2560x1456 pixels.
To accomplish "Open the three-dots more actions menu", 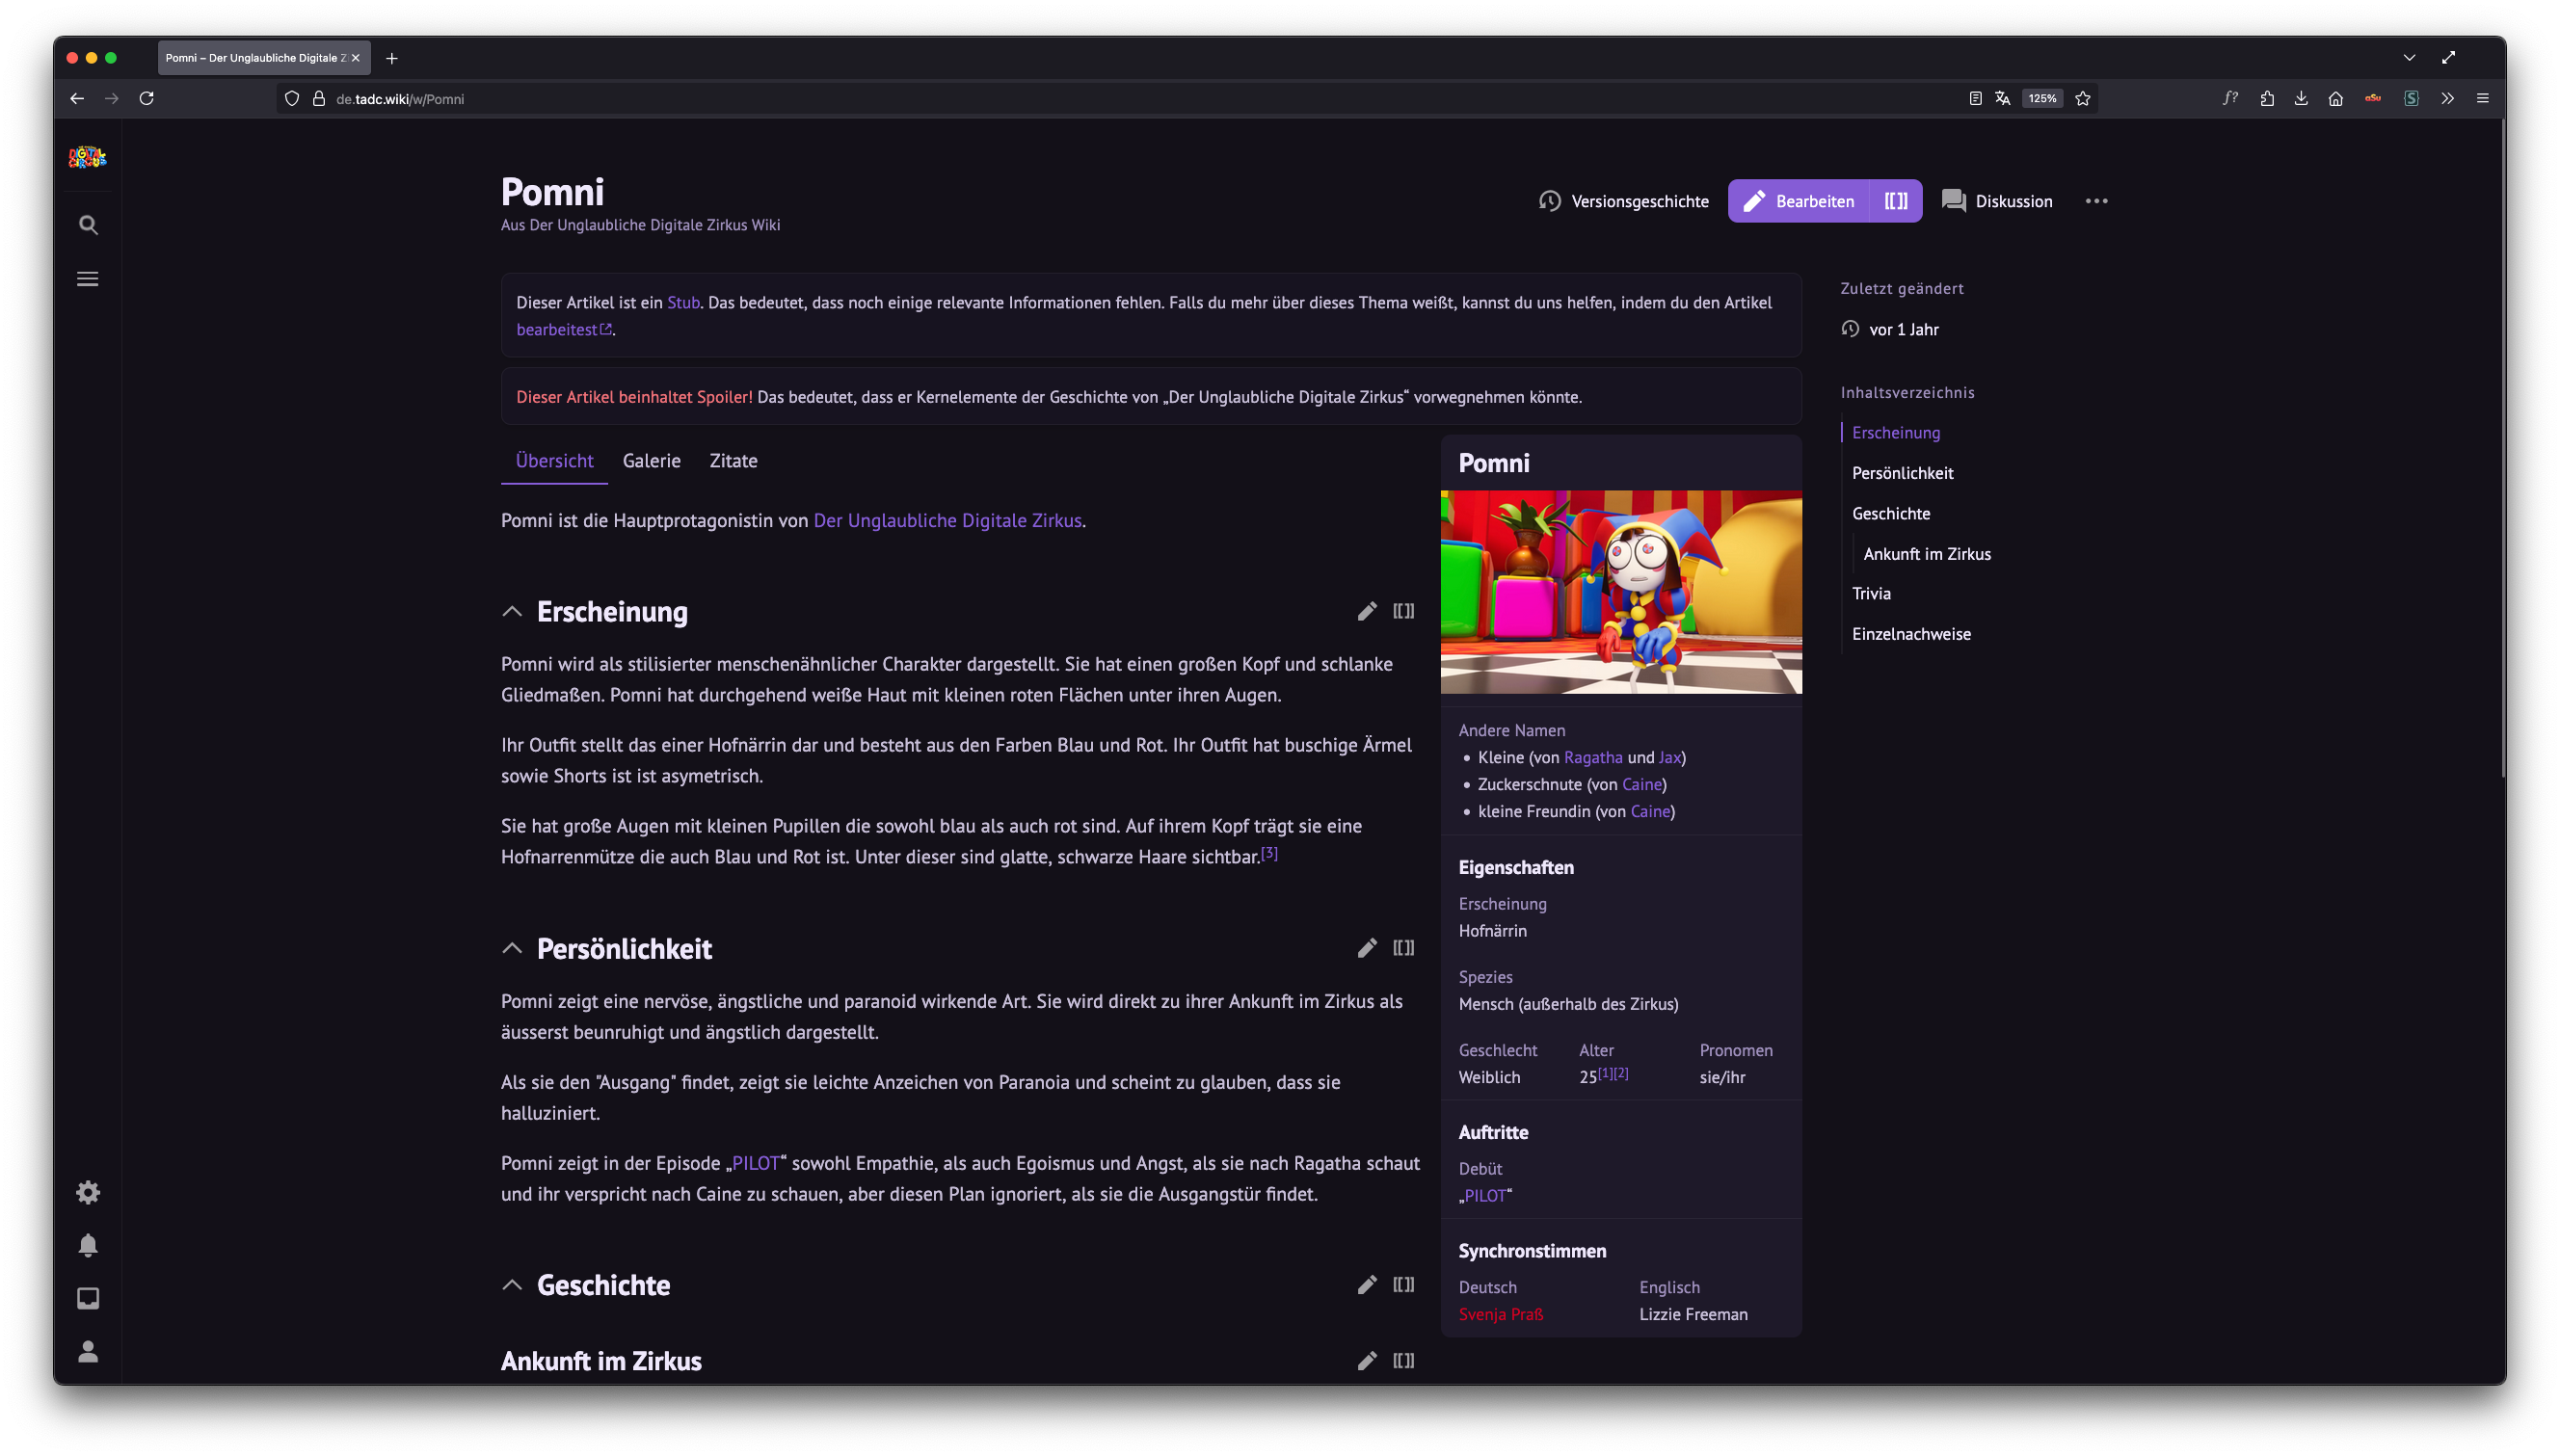I will 2096,201.
